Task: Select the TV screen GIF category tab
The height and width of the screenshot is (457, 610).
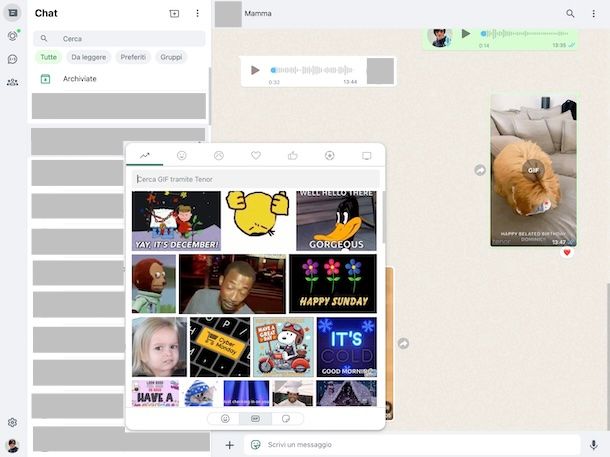Action: coord(366,156)
